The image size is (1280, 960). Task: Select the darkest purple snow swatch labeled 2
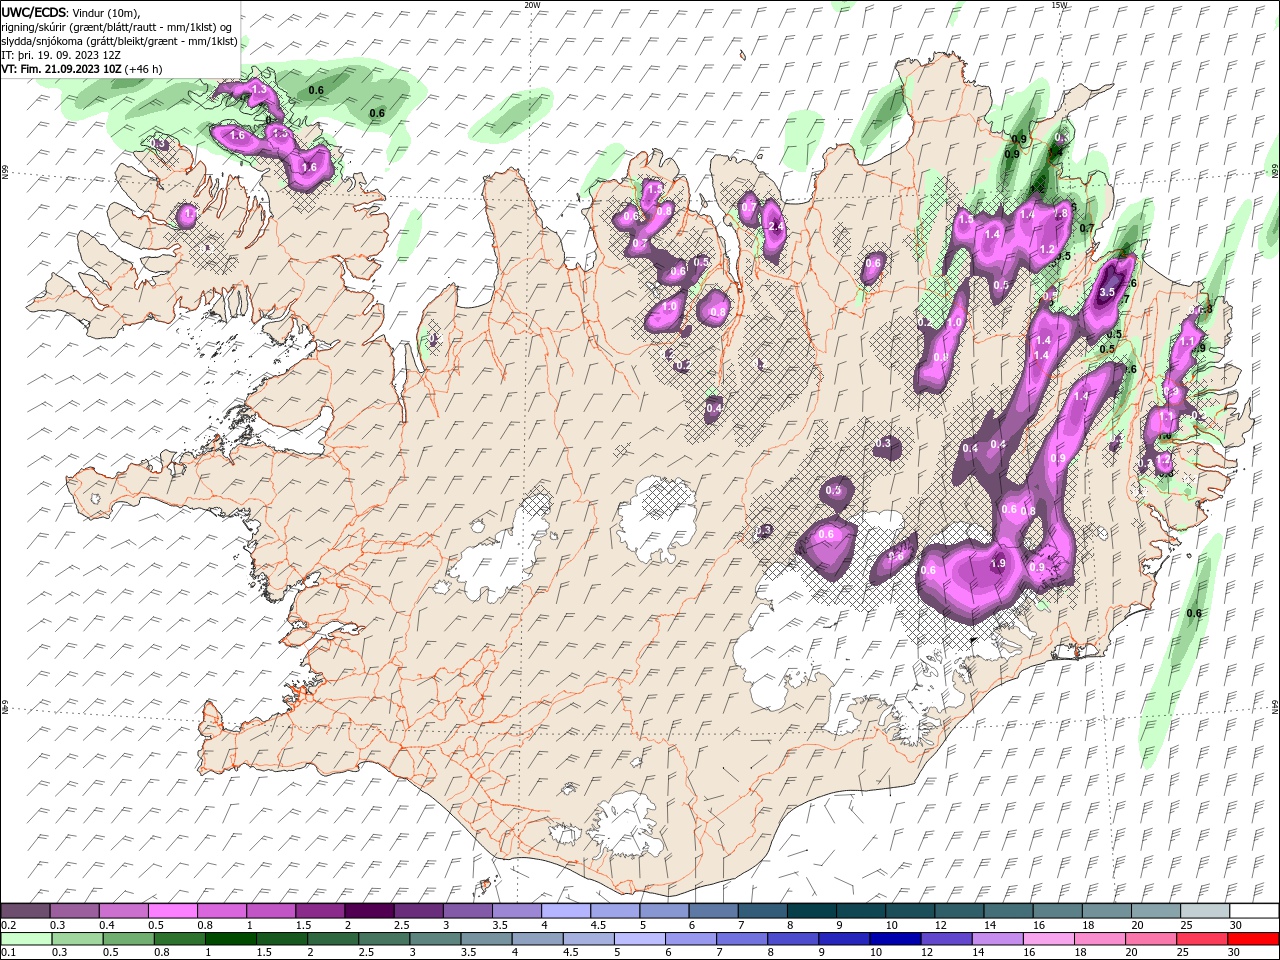(369, 910)
